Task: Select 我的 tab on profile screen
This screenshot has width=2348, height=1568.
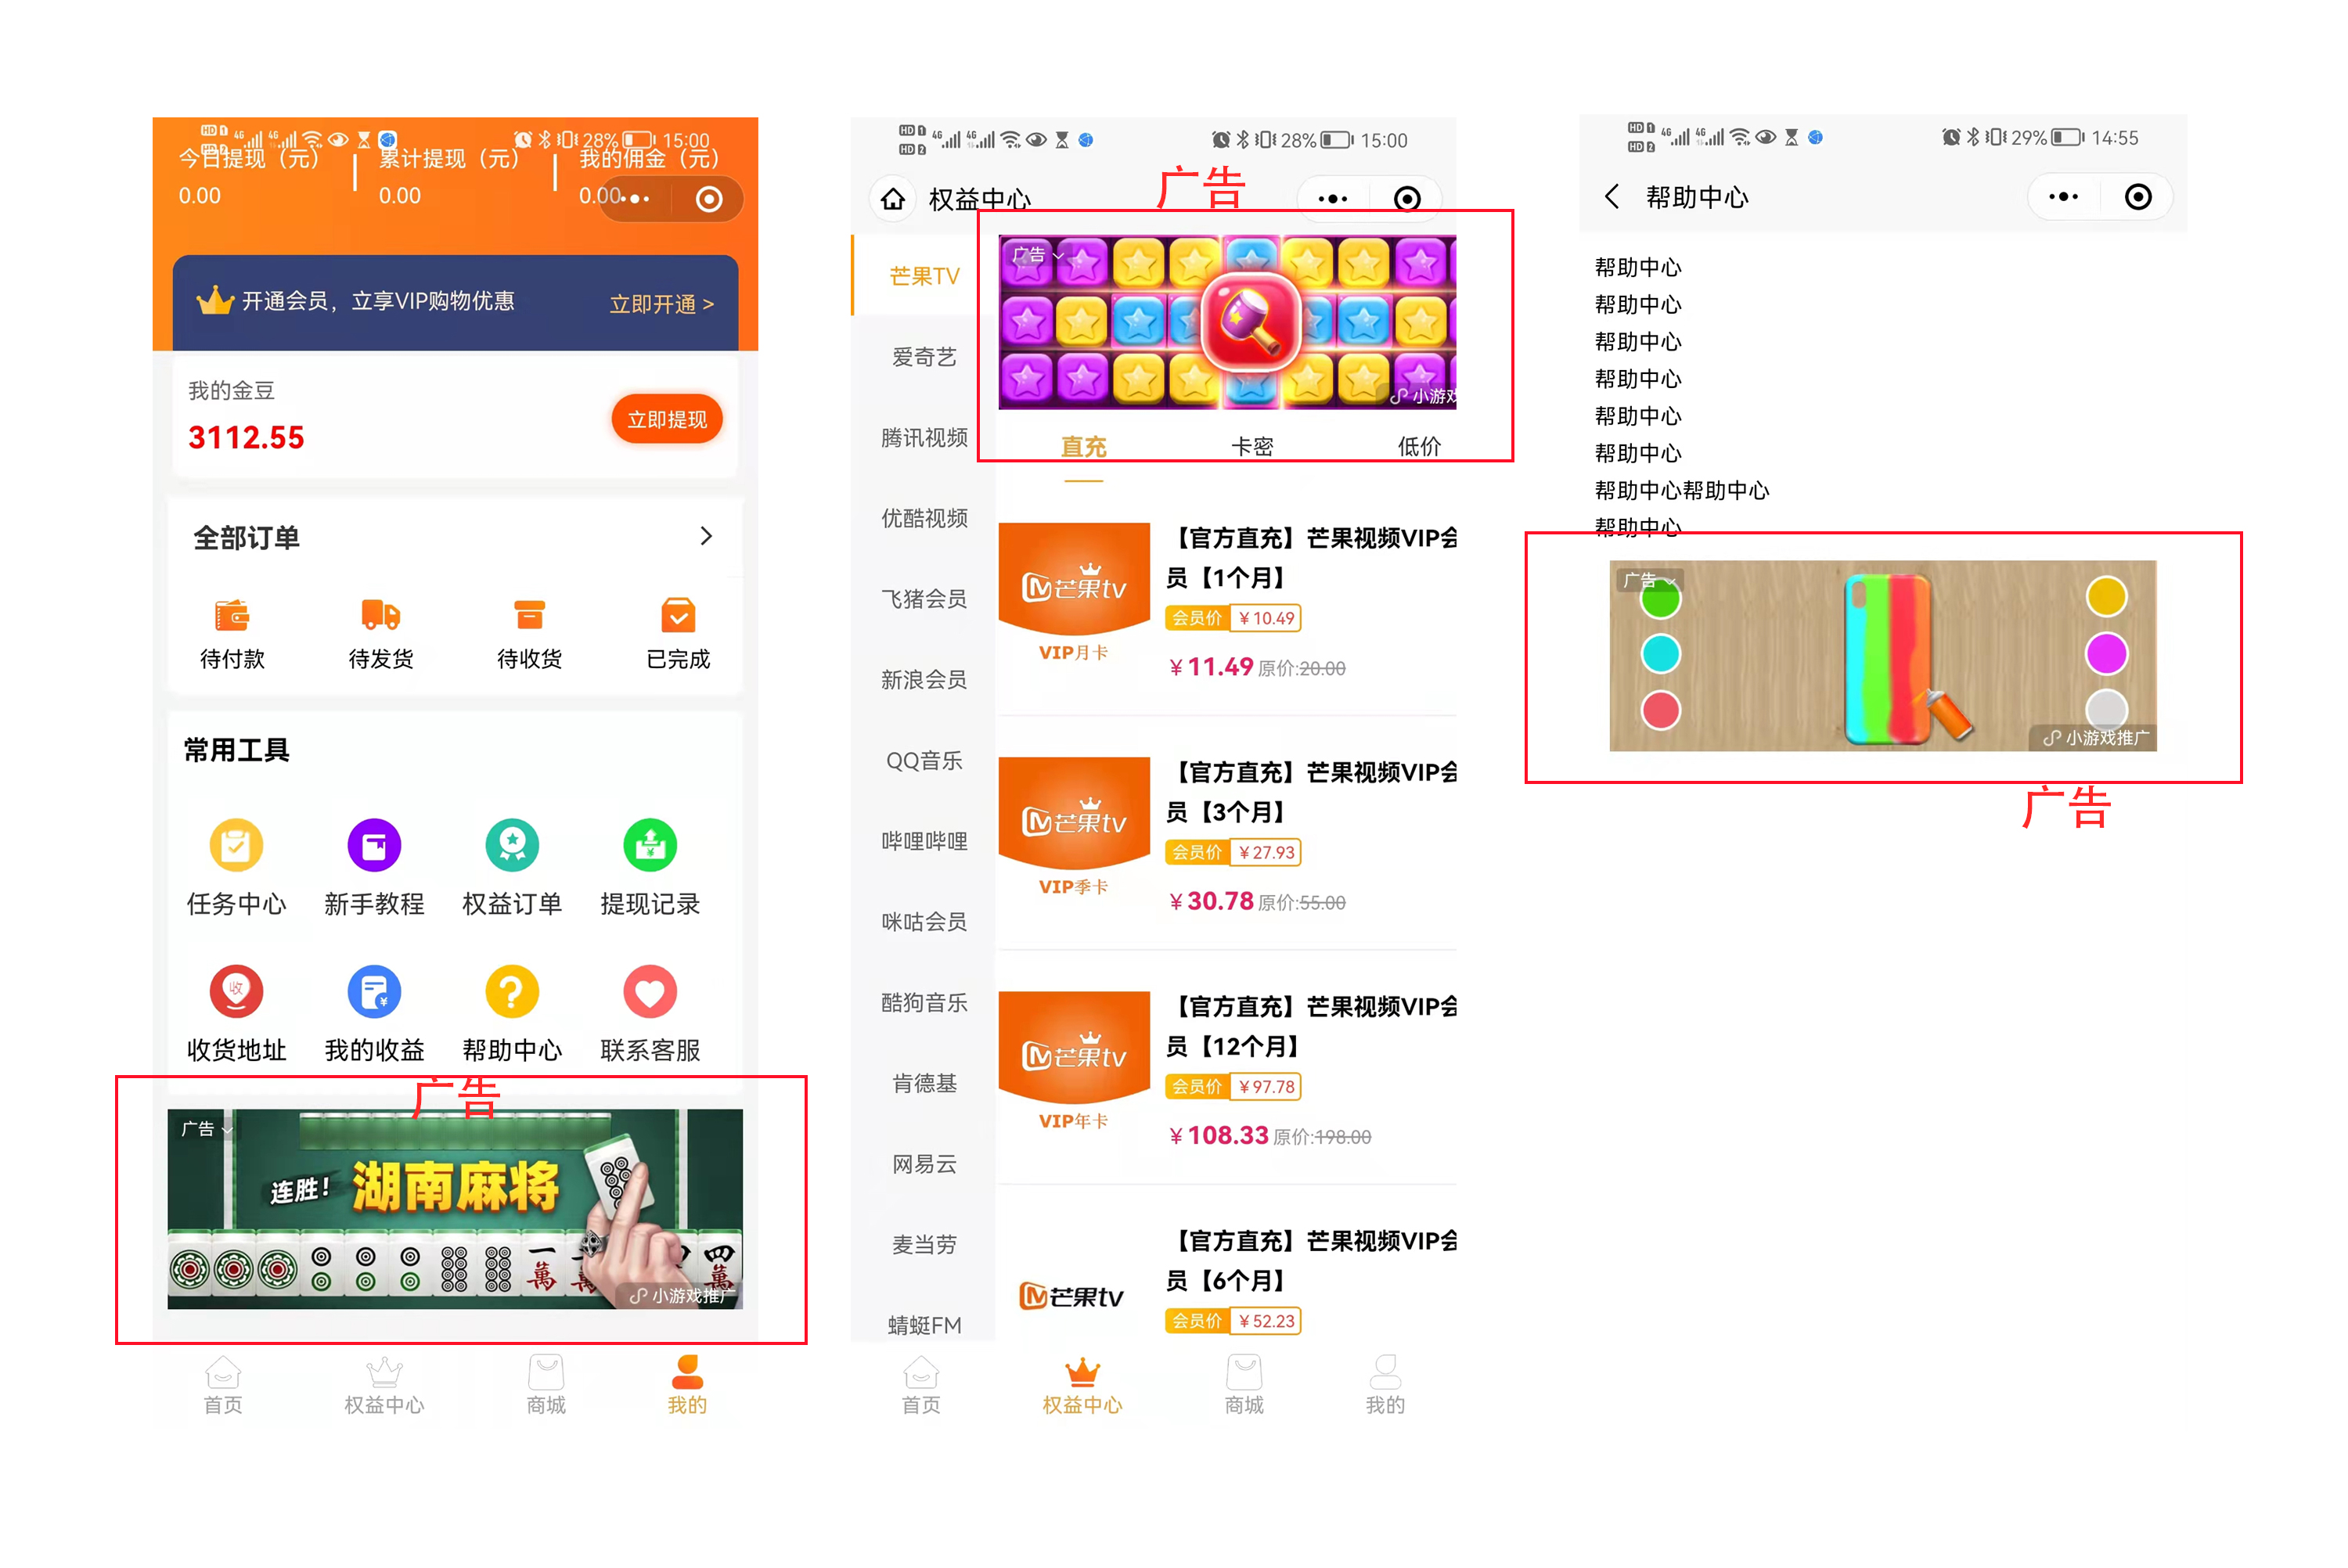Action: coord(687,1385)
